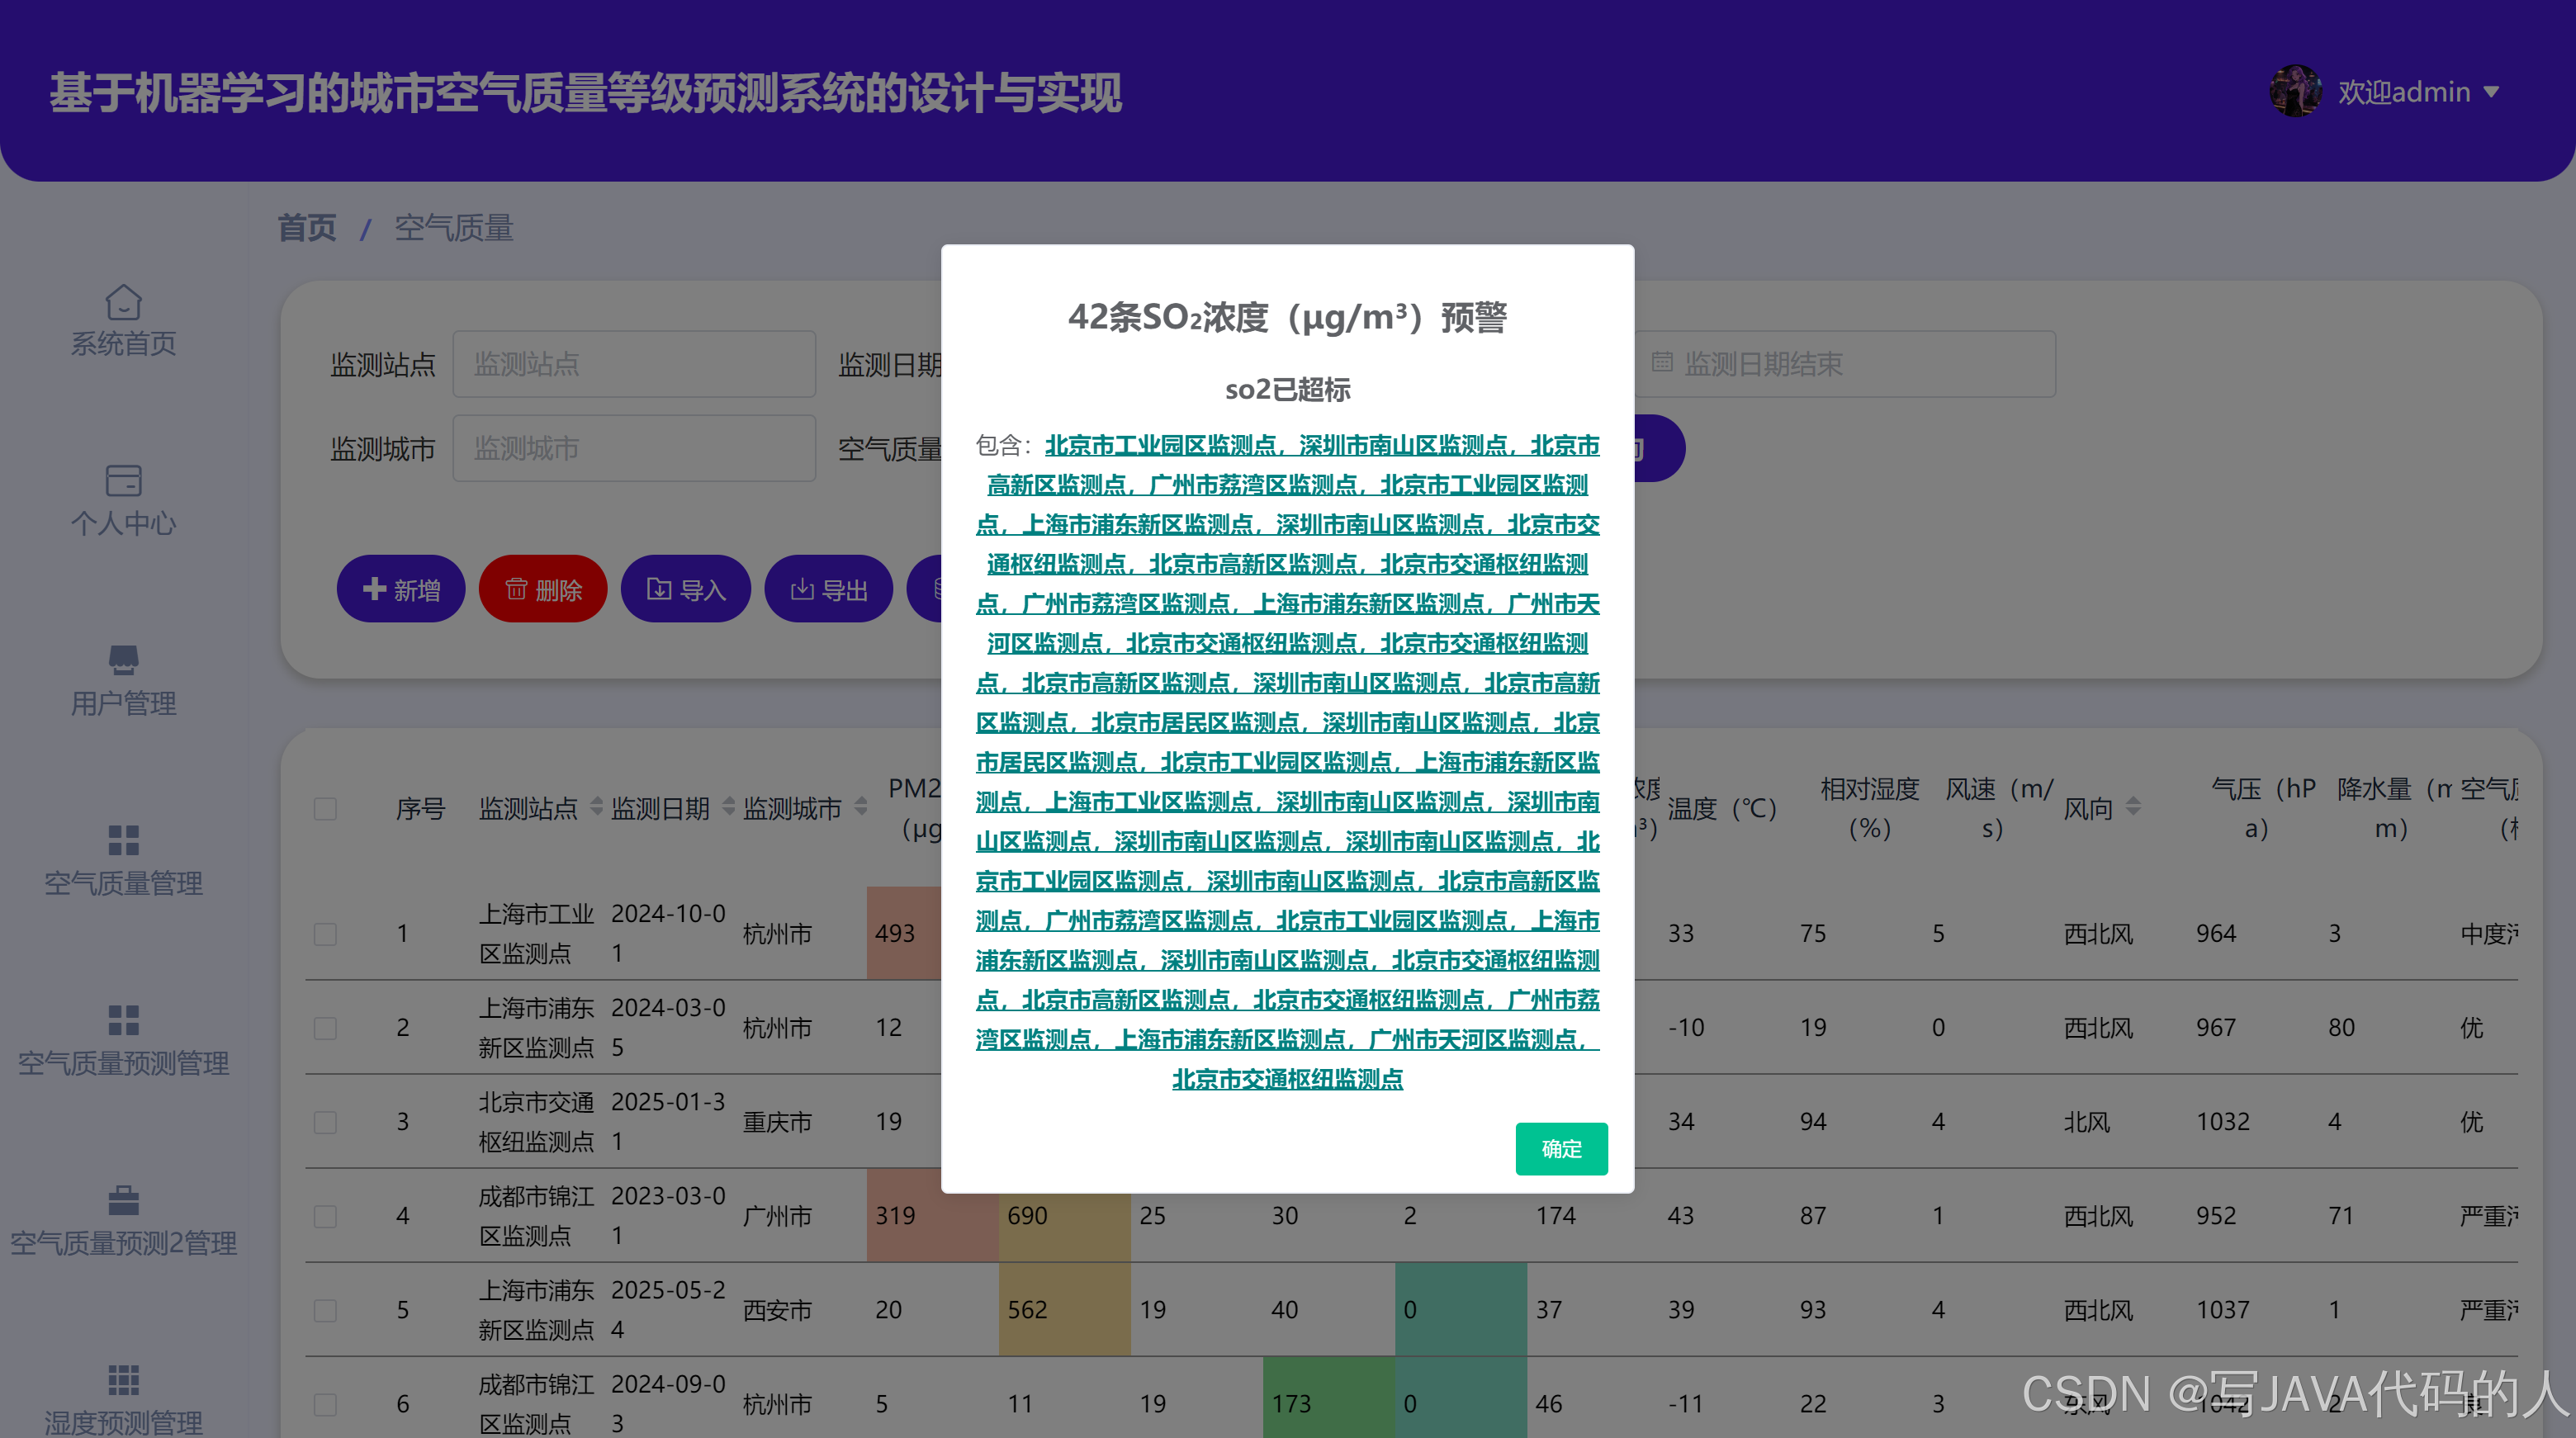The width and height of the screenshot is (2576, 1438).
Task: Click the 新增 button
Action: click(401, 589)
